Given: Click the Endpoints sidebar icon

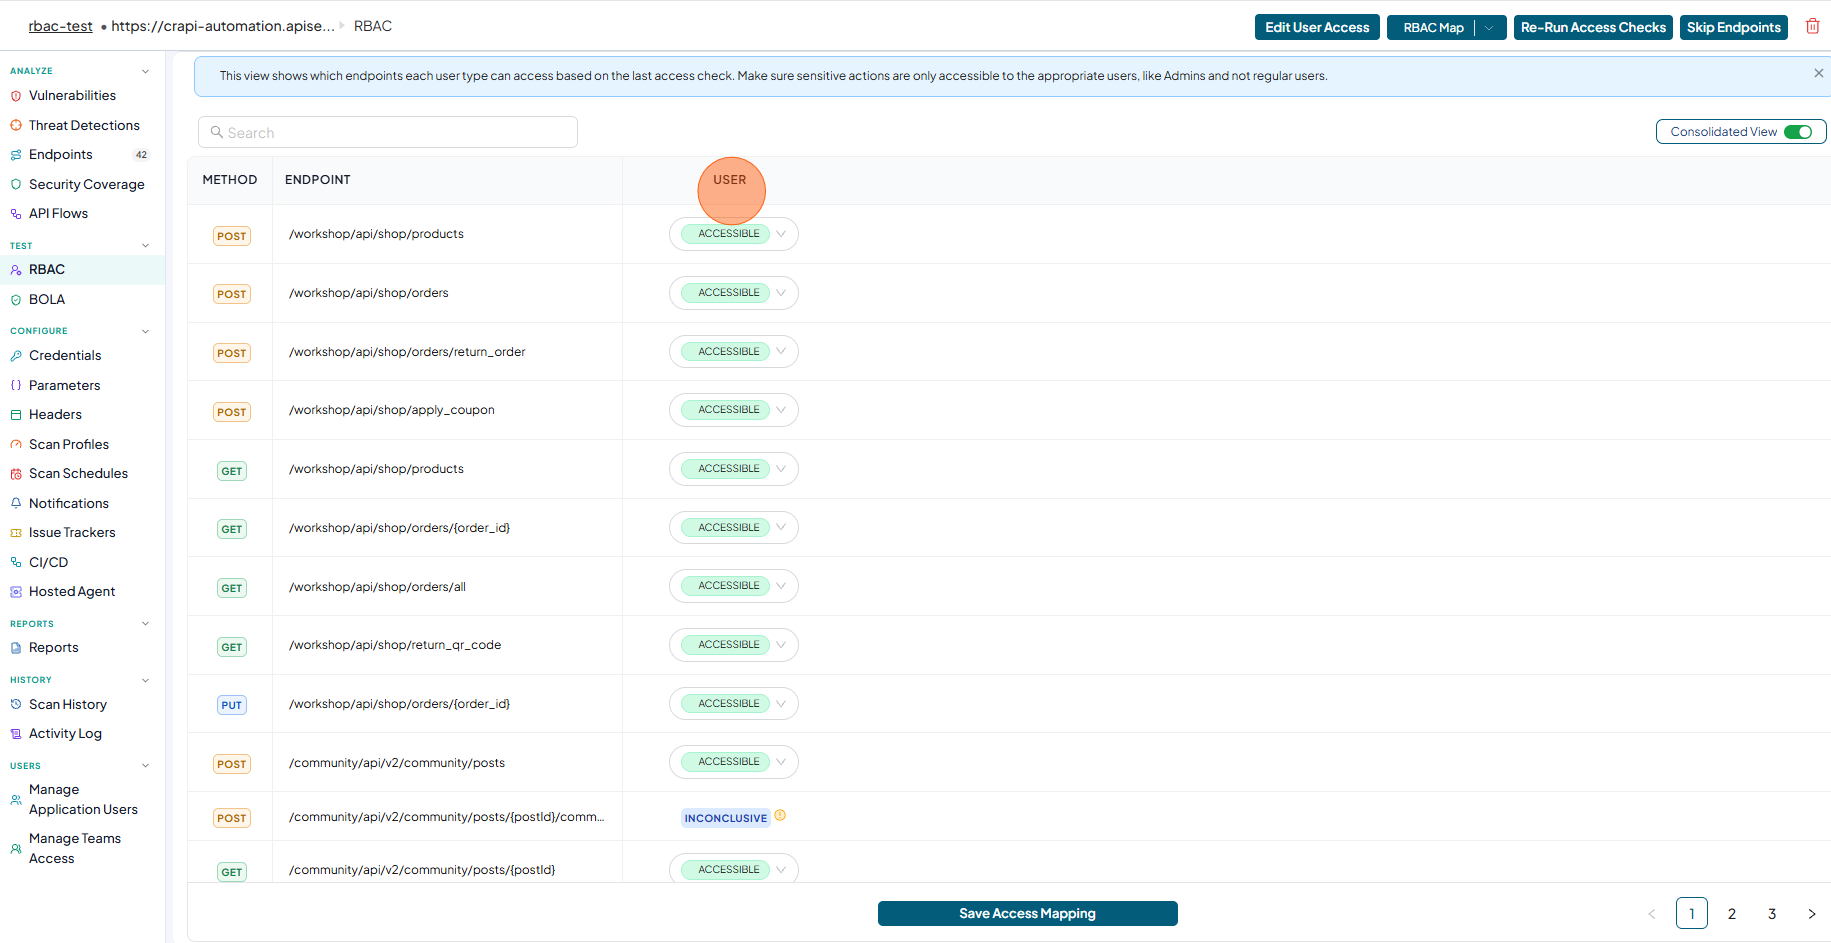Looking at the screenshot, I should pyautogui.click(x=16, y=155).
